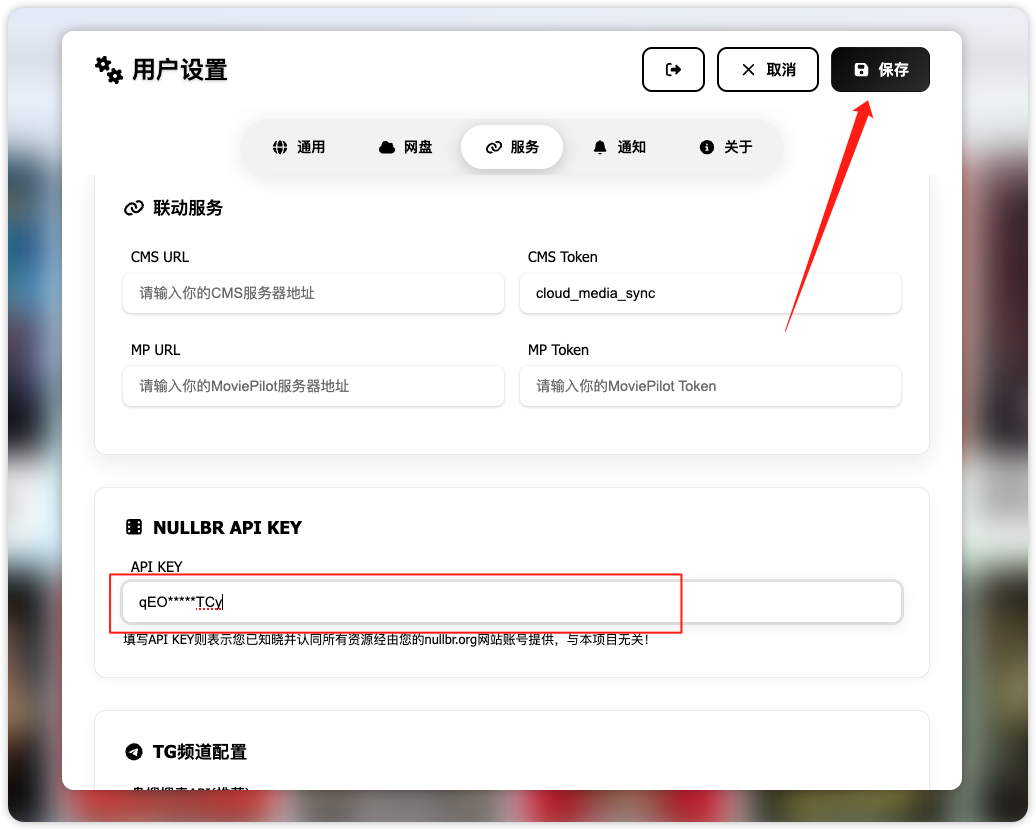Click the globe icon for 通用
1036x830 pixels.
pyautogui.click(x=280, y=147)
